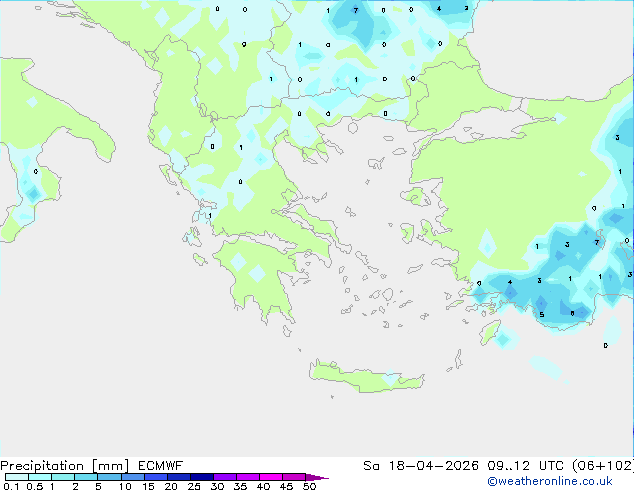The height and width of the screenshot is (490, 634).
Task: Select the Precipitation [mm] title text
Action: tap(65, 466)
